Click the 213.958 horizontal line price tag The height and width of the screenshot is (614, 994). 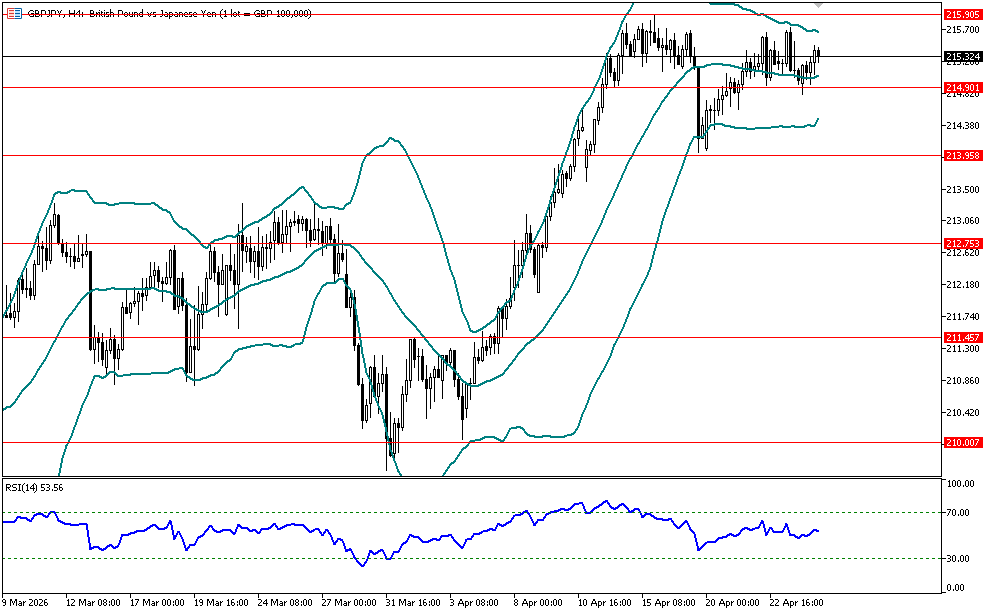click(961, 155)
